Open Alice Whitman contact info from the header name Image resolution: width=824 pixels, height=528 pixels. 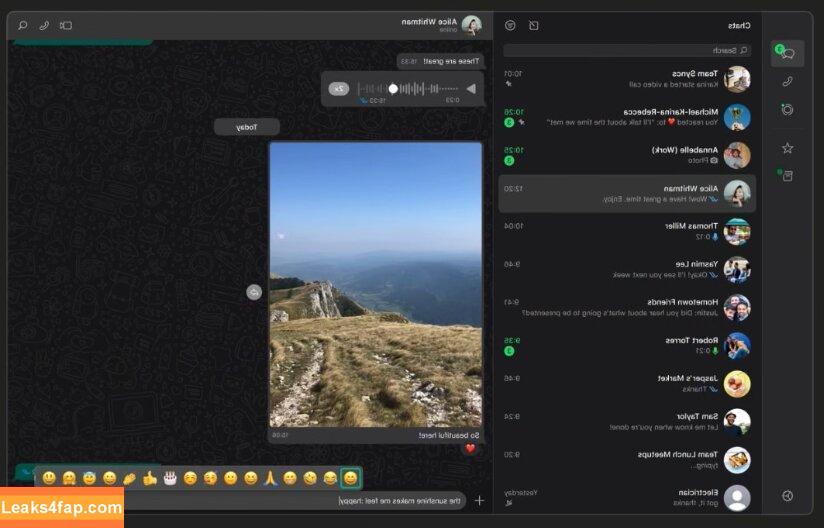pos(429,22)
